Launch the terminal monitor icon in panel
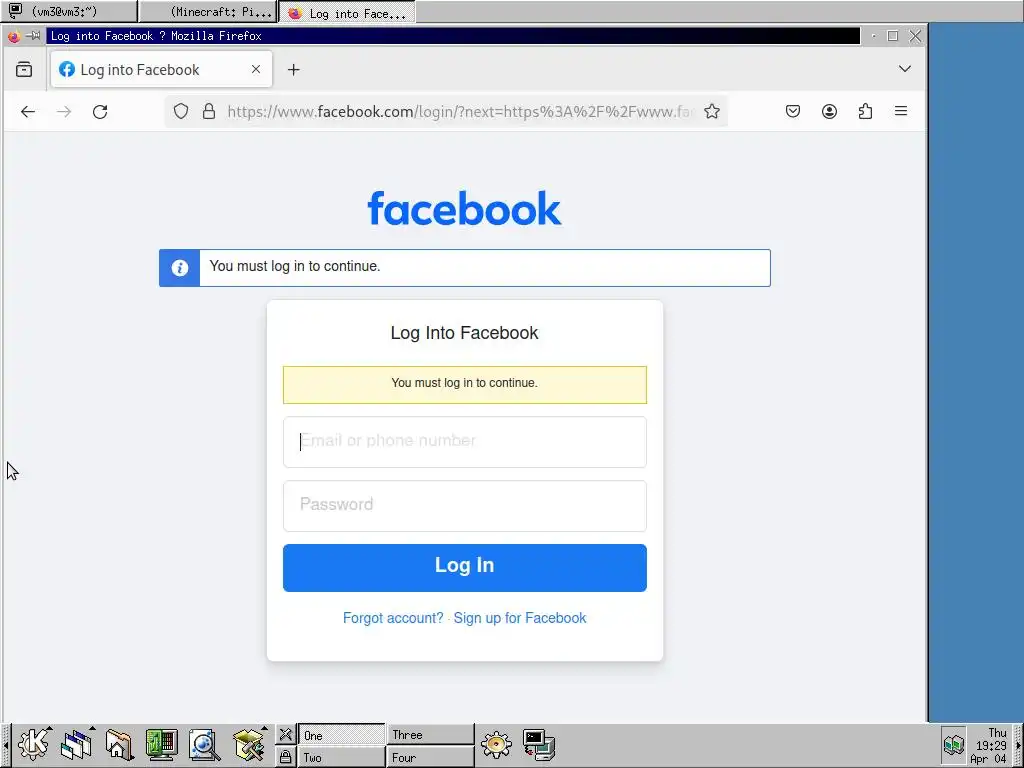Screen dimensions: 1024x768 (161, 745)
